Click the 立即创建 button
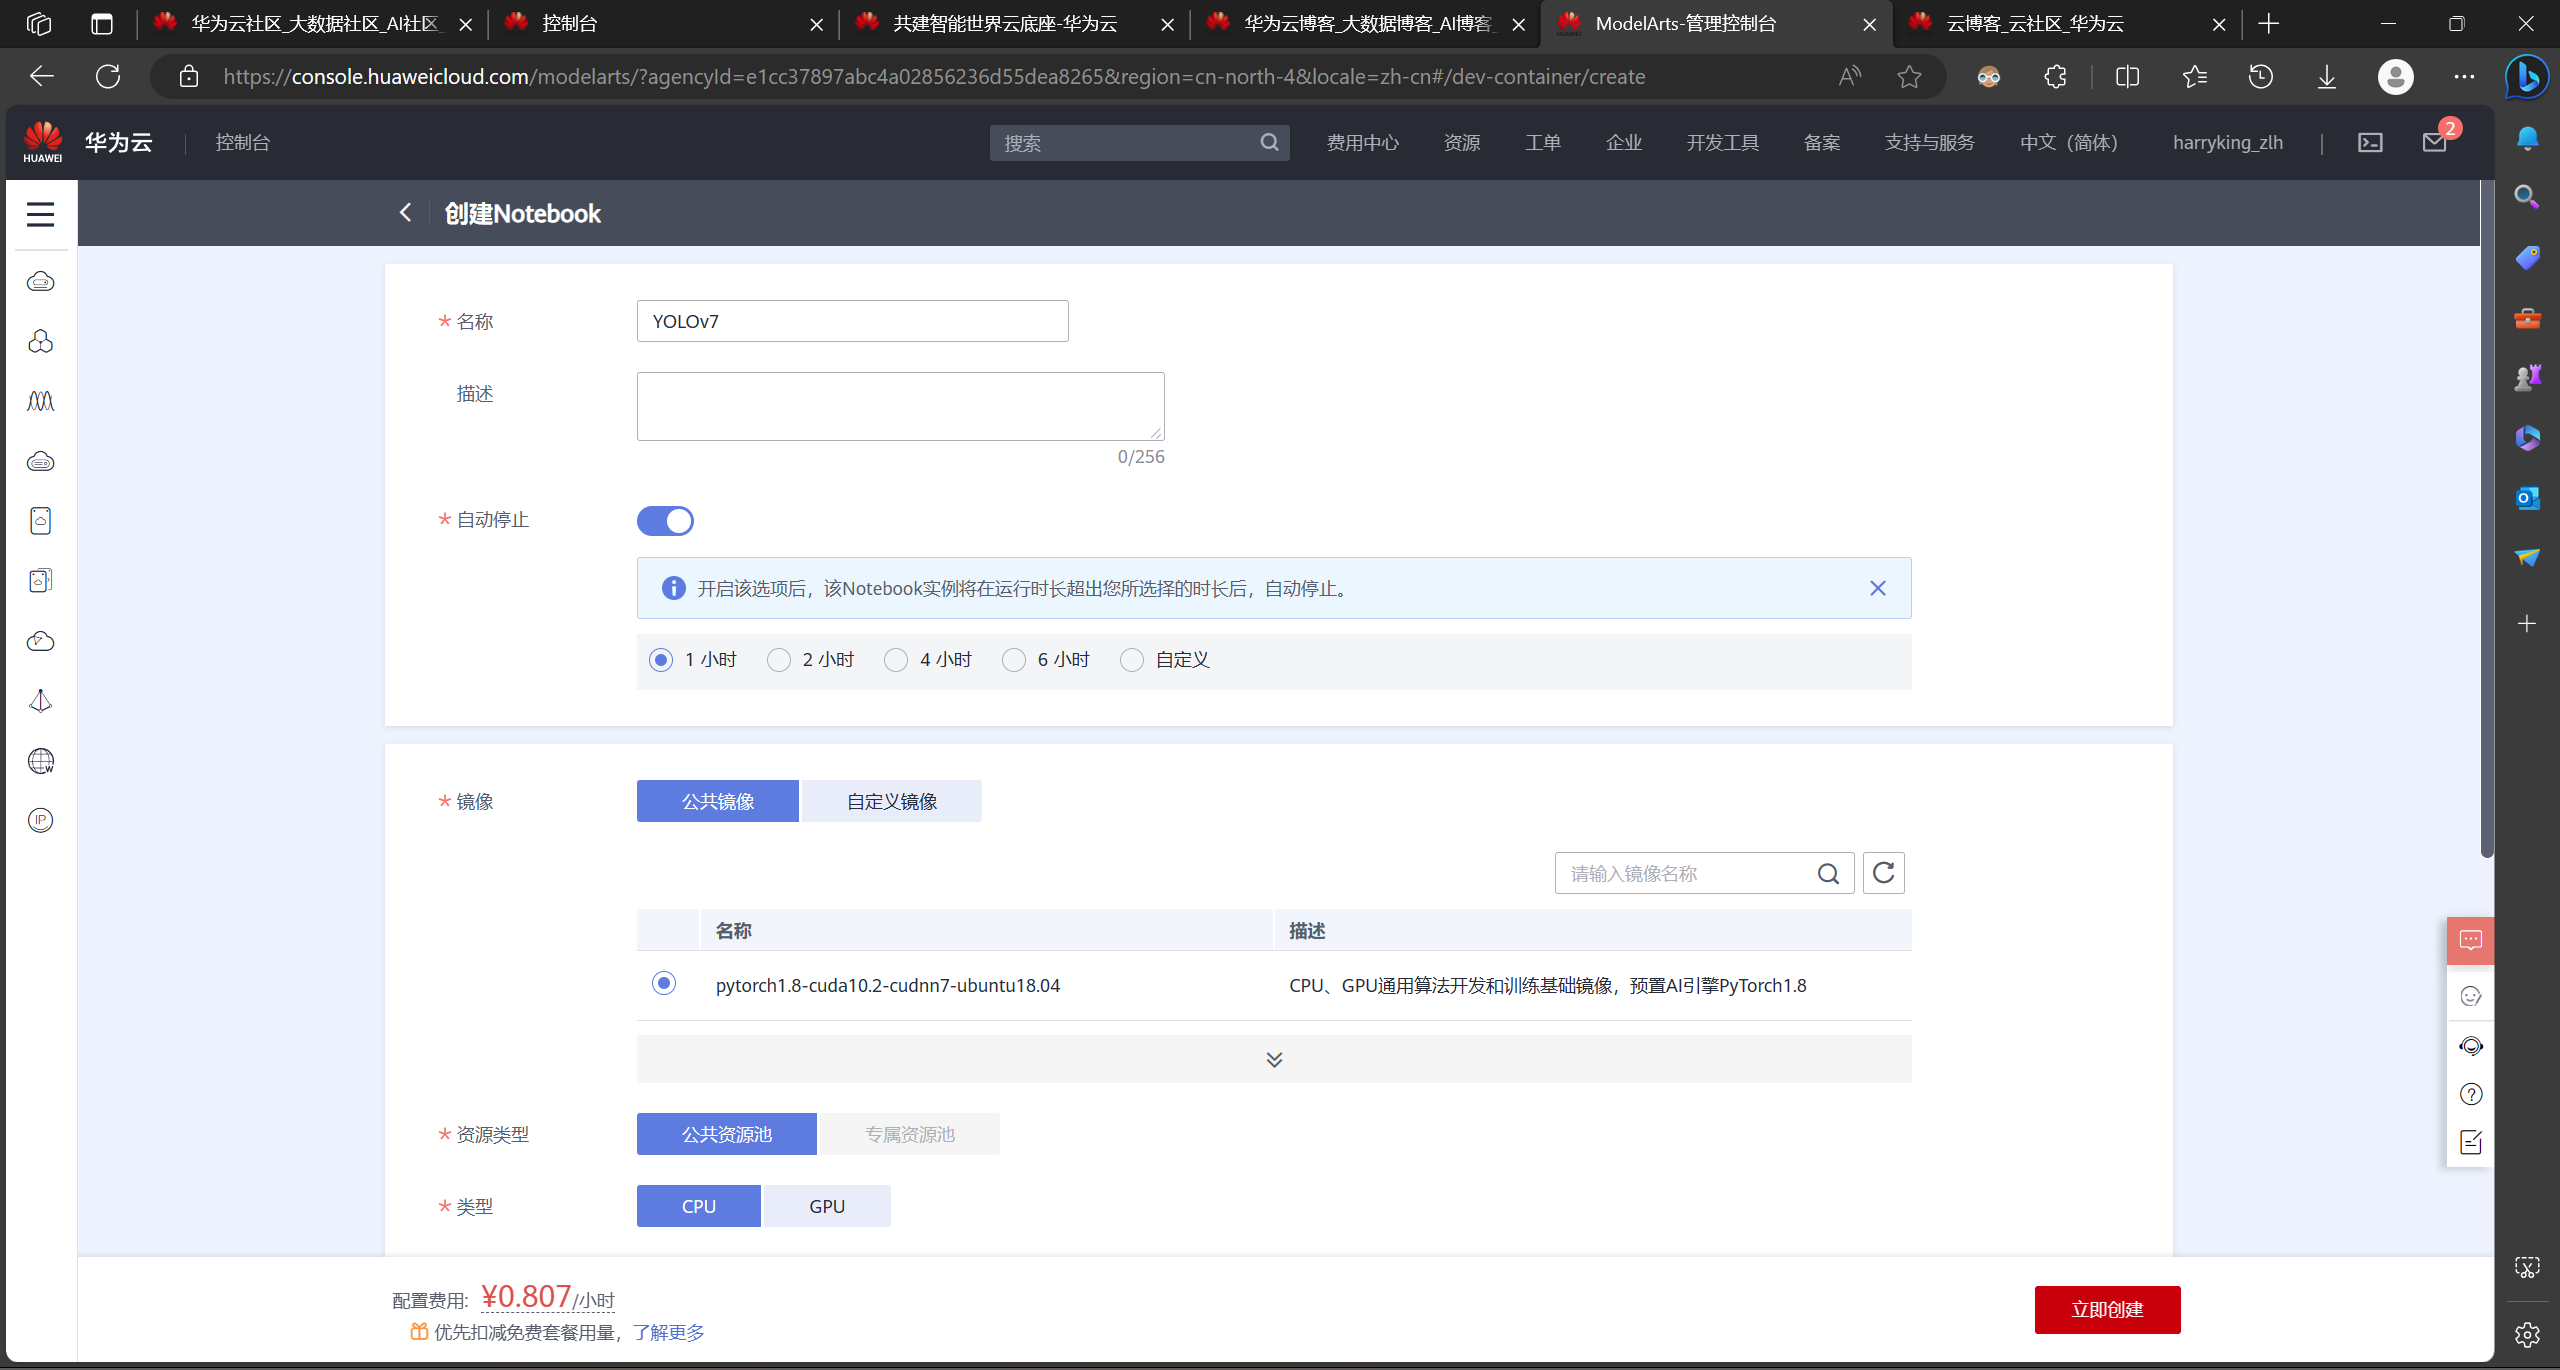Viewport: 2560px width, 1370px height. pyautogui.click(x=2107, y=1309)
